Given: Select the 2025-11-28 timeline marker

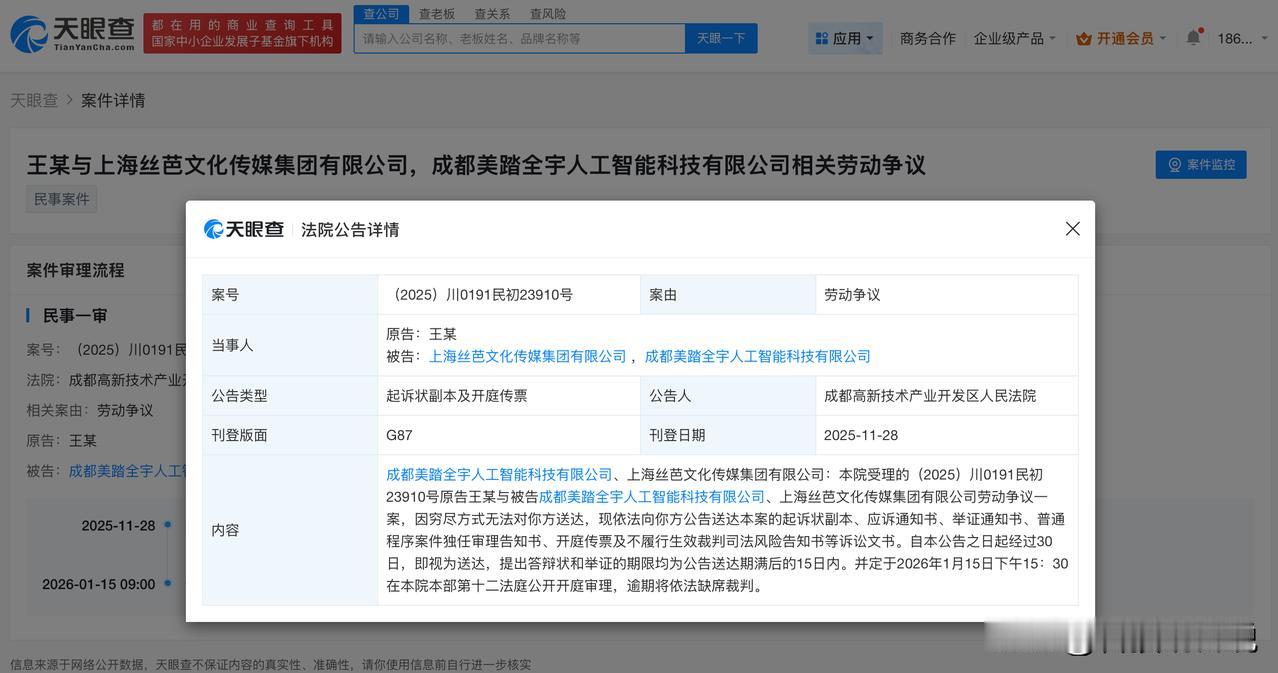Looking at the screenshot, I should click(168, 525).
